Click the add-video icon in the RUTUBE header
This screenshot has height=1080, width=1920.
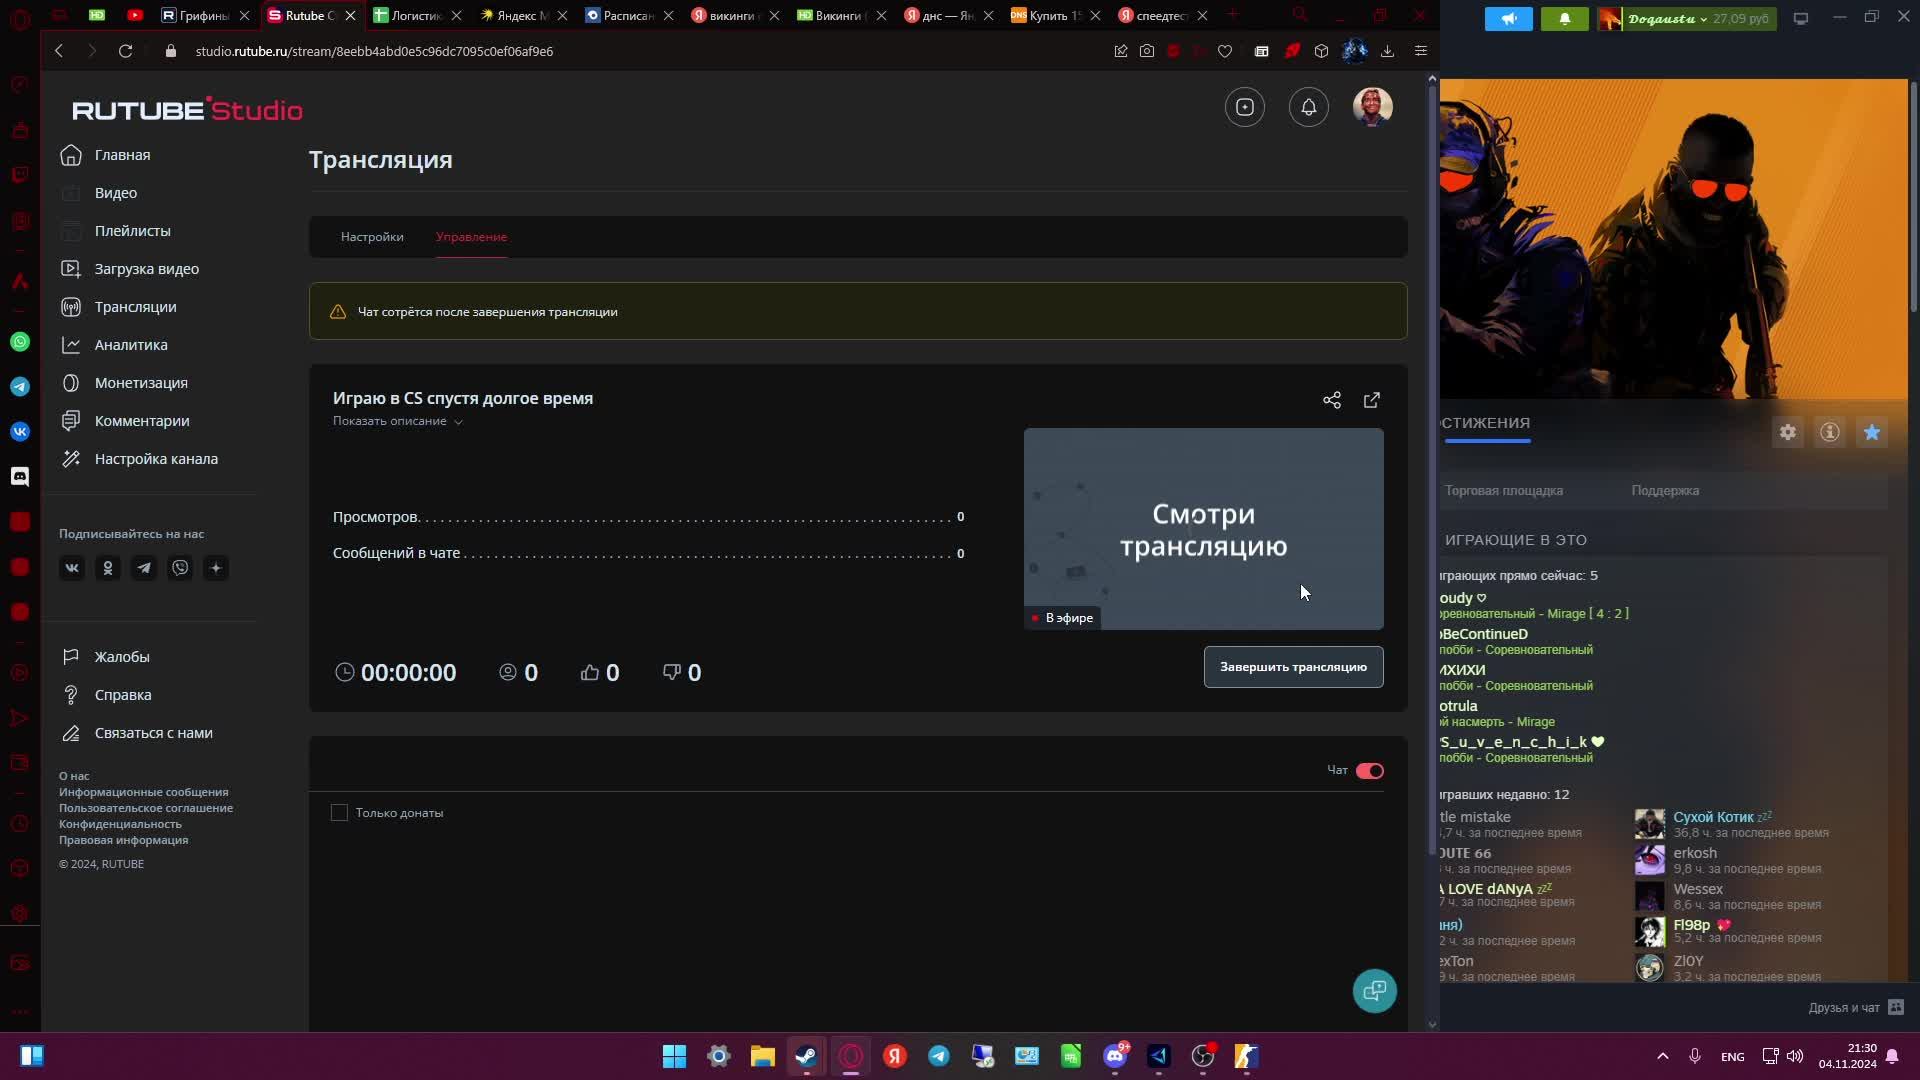(x=1244, y=107)
